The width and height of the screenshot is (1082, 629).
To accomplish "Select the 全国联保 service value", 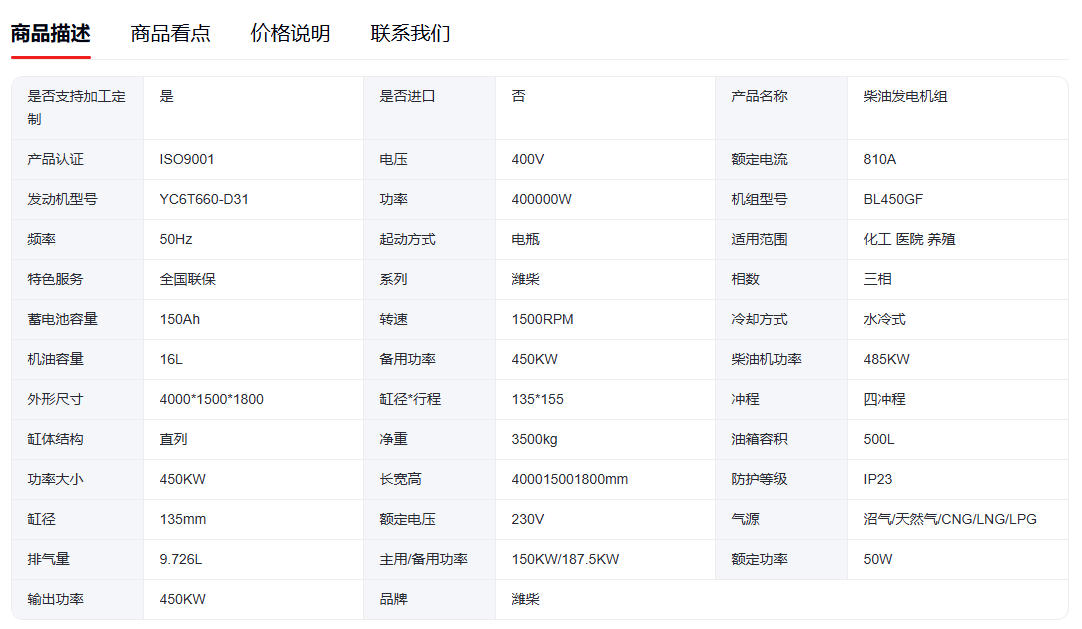I will coord(187,279).
